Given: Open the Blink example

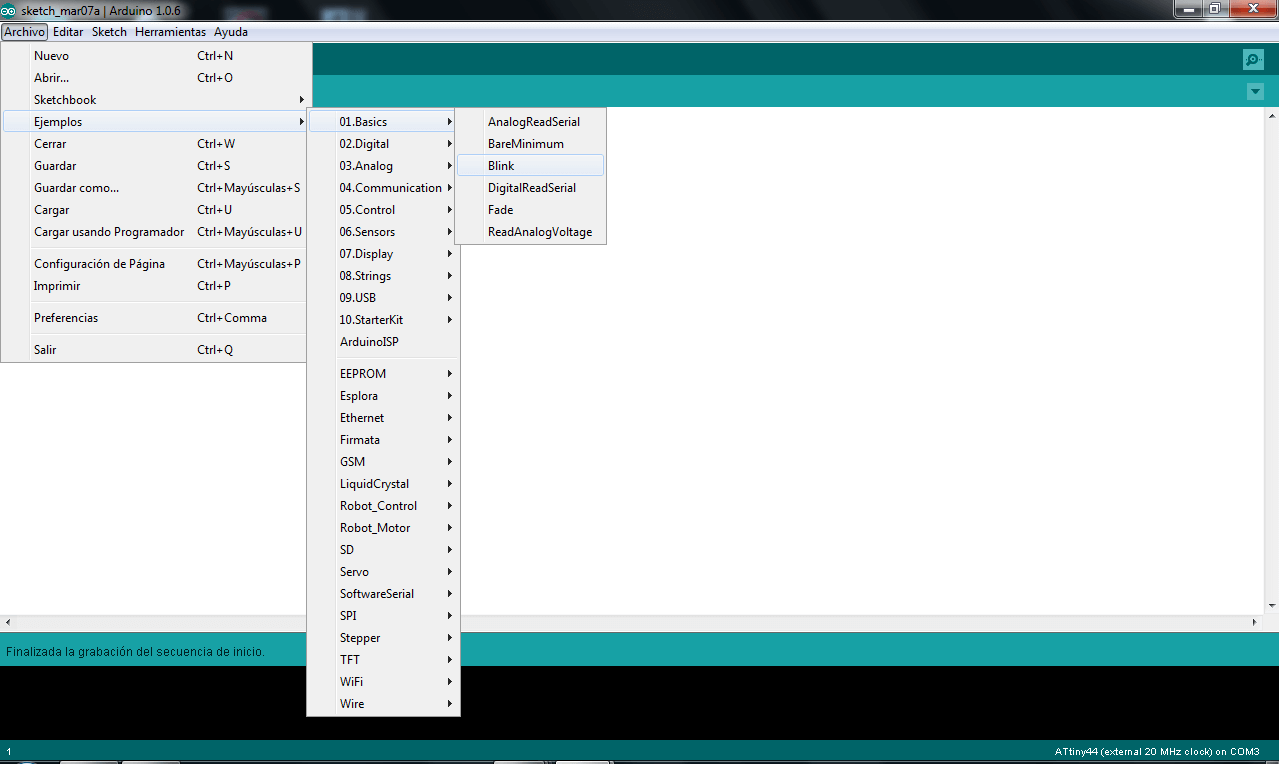Looking at the screenshot, I should 530,166.
